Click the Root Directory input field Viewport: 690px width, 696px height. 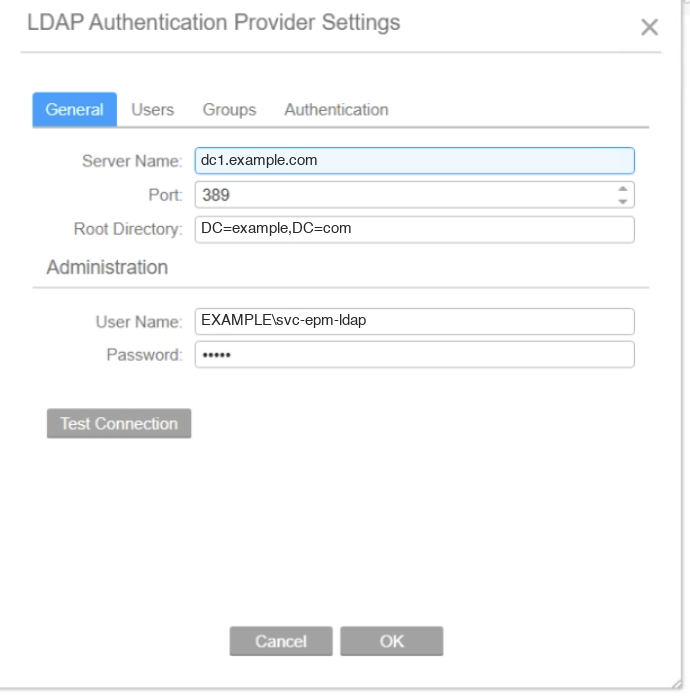(414, 229)
